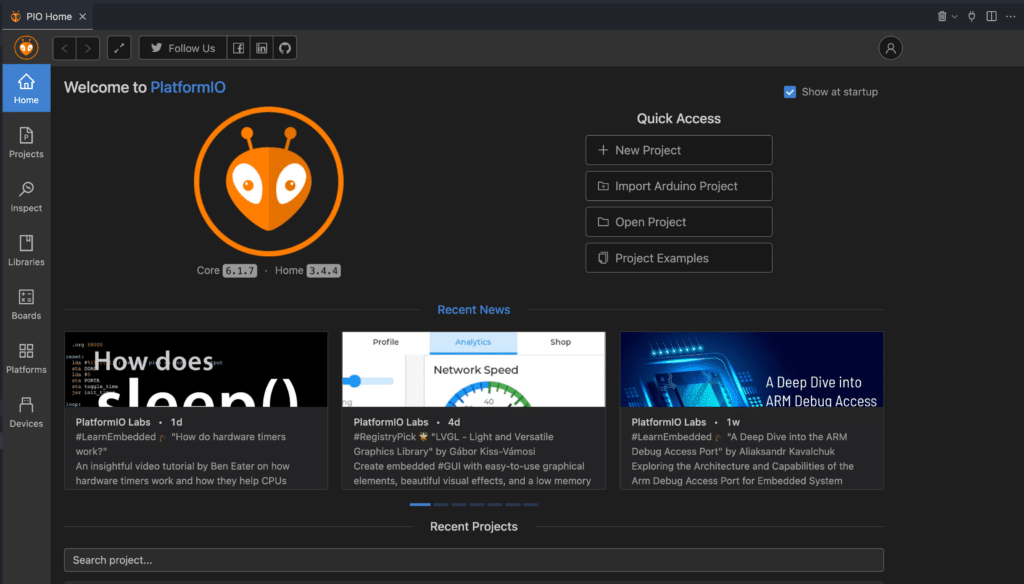Click the Search project input field
Image resolution: width=1024 pixels, height=584 pixels.
[473, 560]
